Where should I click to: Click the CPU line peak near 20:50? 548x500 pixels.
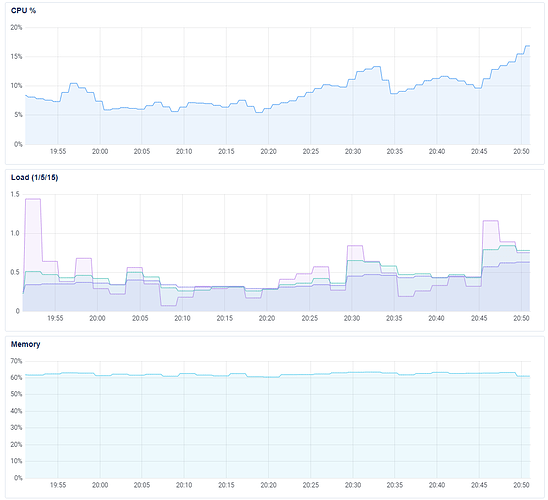coord(528,46)
